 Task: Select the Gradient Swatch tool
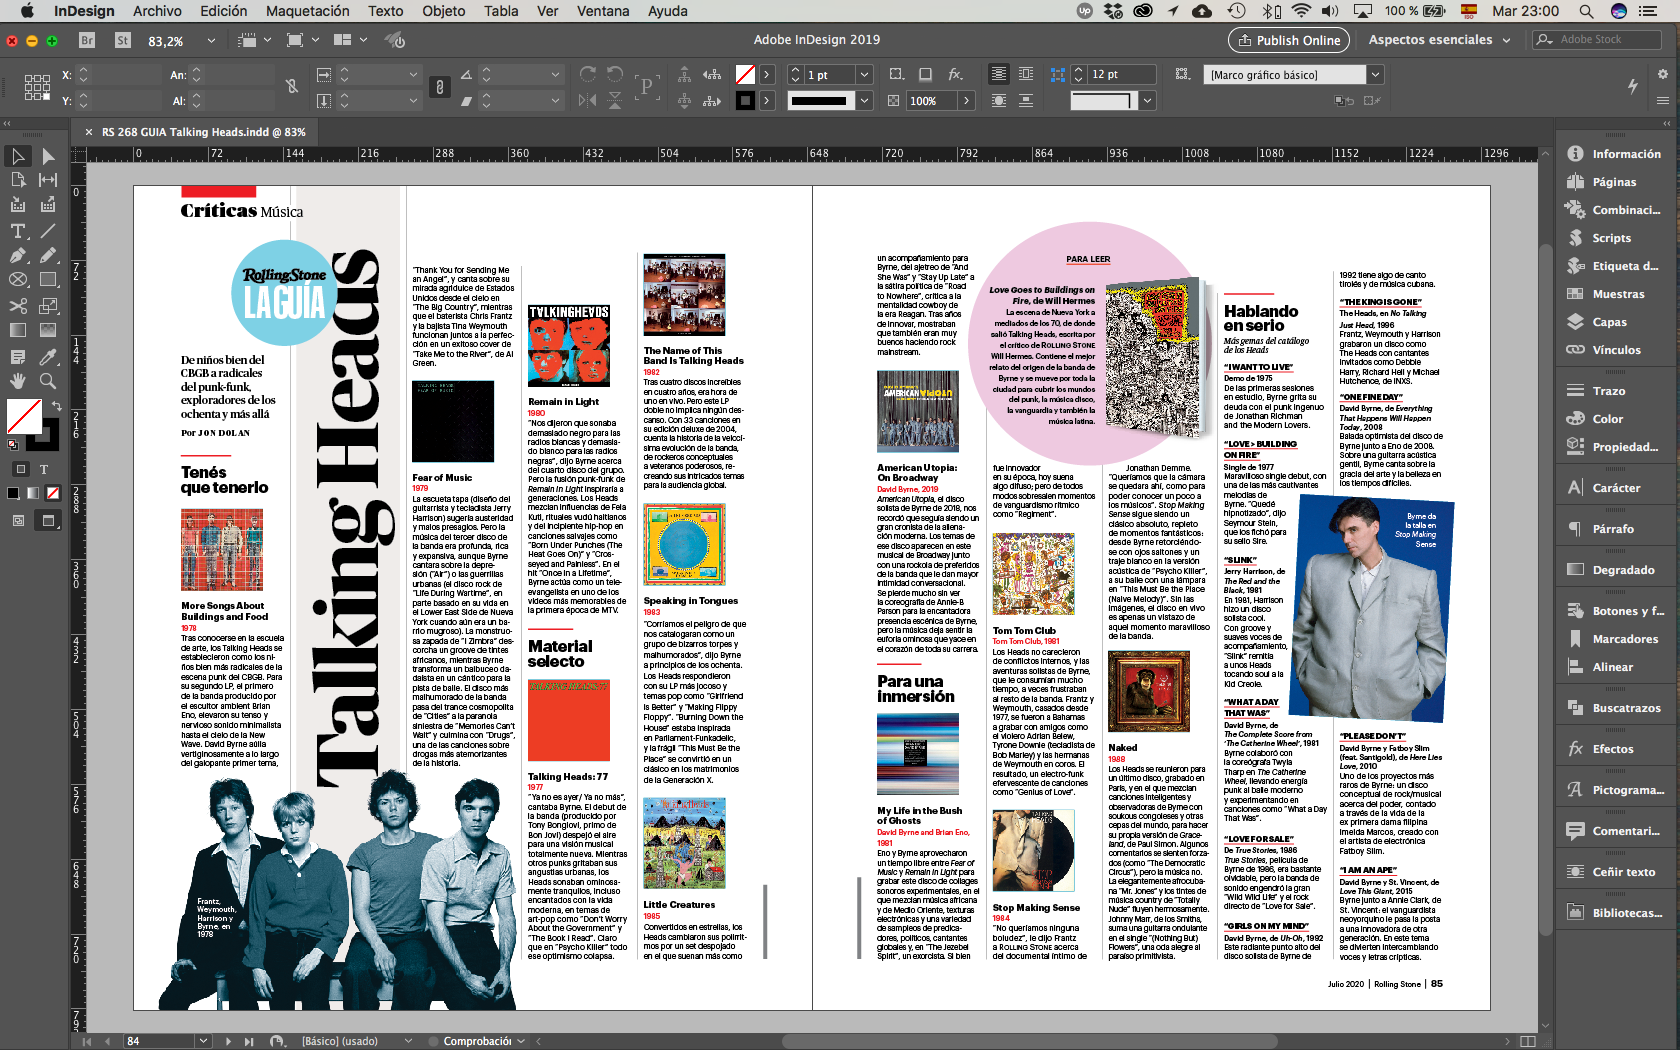(x=18, y=330)
